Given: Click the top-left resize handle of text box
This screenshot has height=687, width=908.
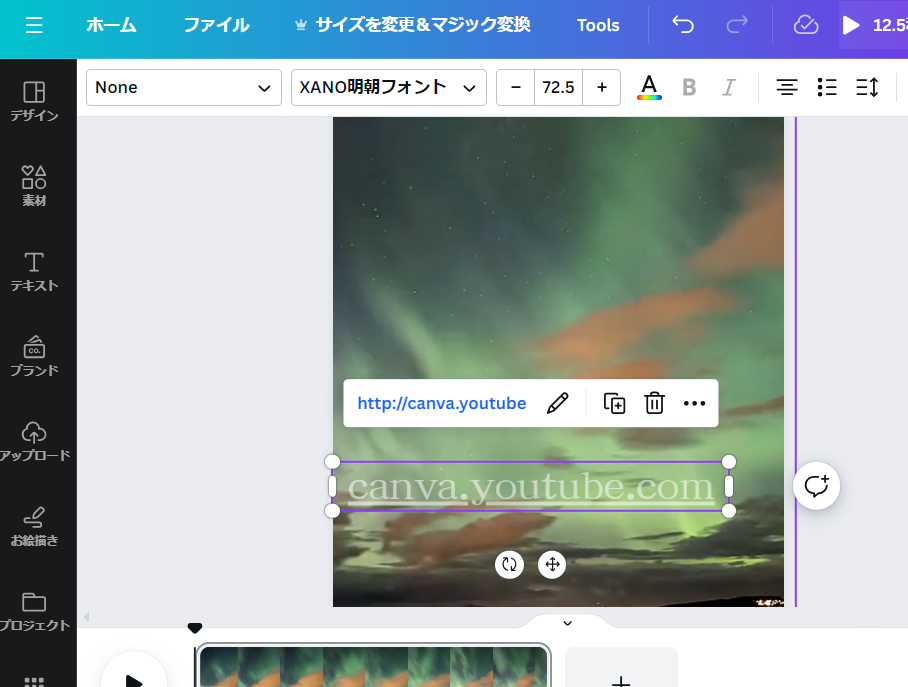Looking at the screenshot, I should pos(332,462).
